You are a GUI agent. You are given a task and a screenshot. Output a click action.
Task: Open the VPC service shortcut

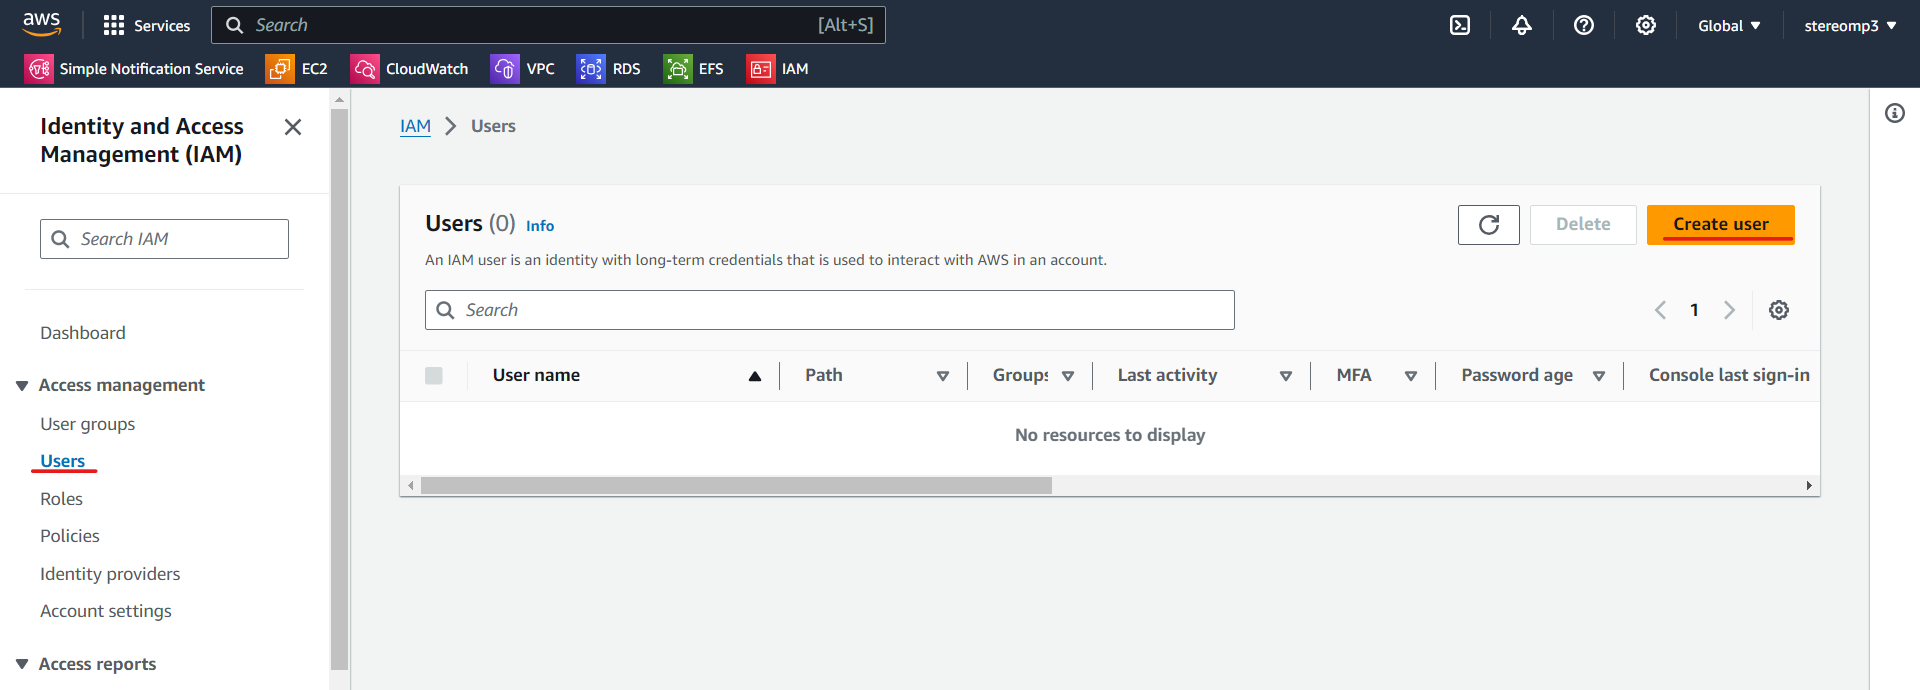[x=523, y=68]
